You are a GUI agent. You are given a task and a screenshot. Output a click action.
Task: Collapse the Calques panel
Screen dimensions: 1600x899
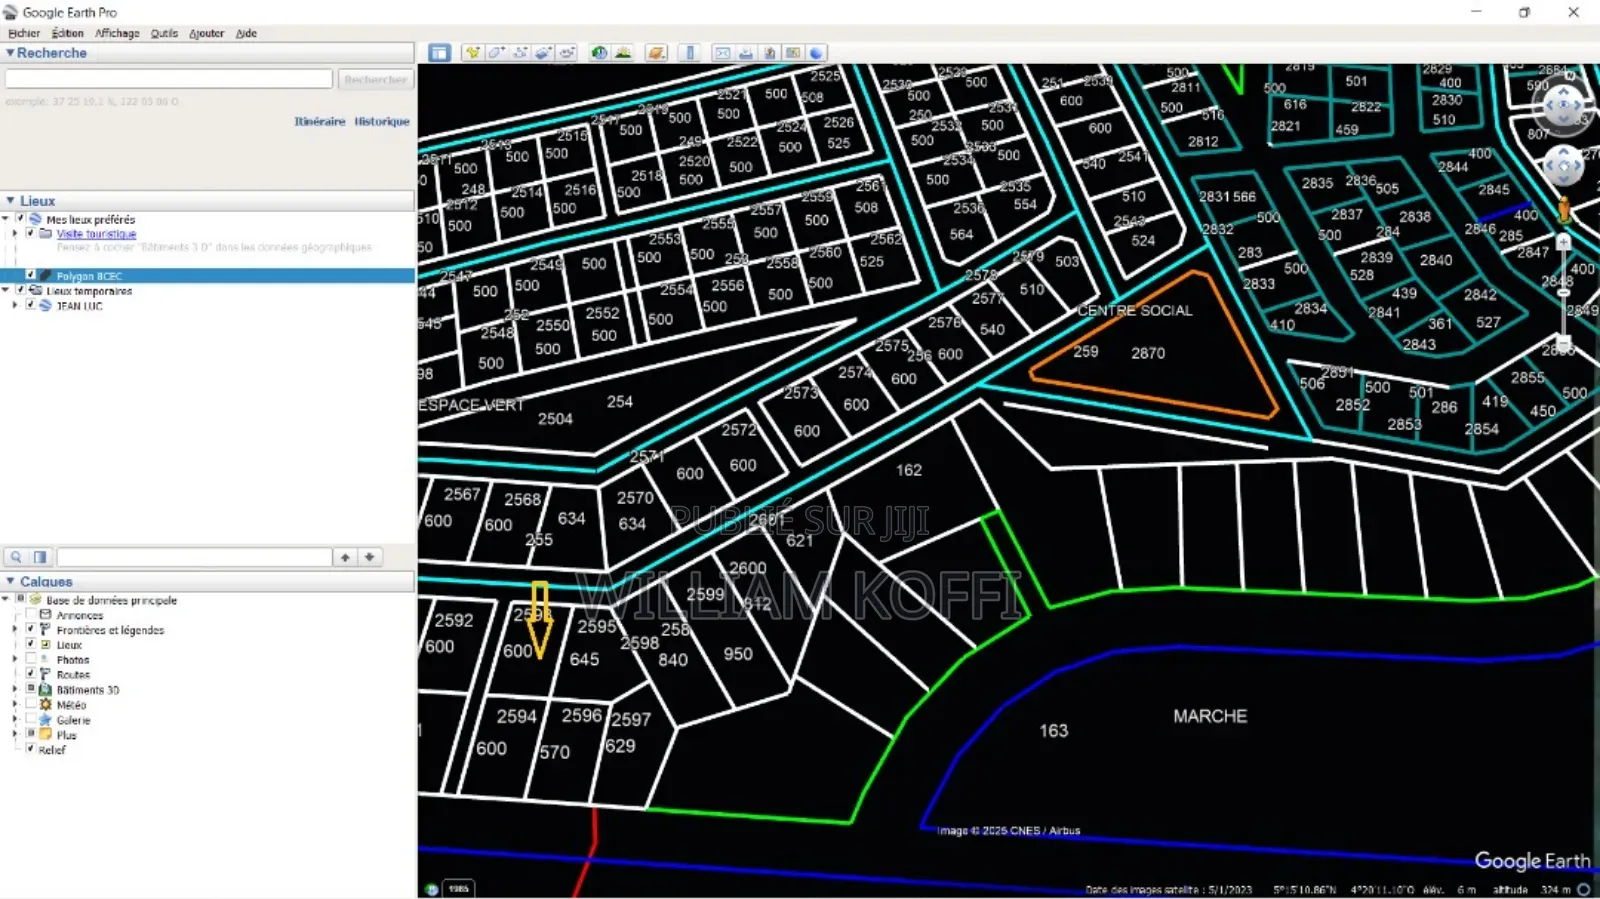click(x=10, y=581)
